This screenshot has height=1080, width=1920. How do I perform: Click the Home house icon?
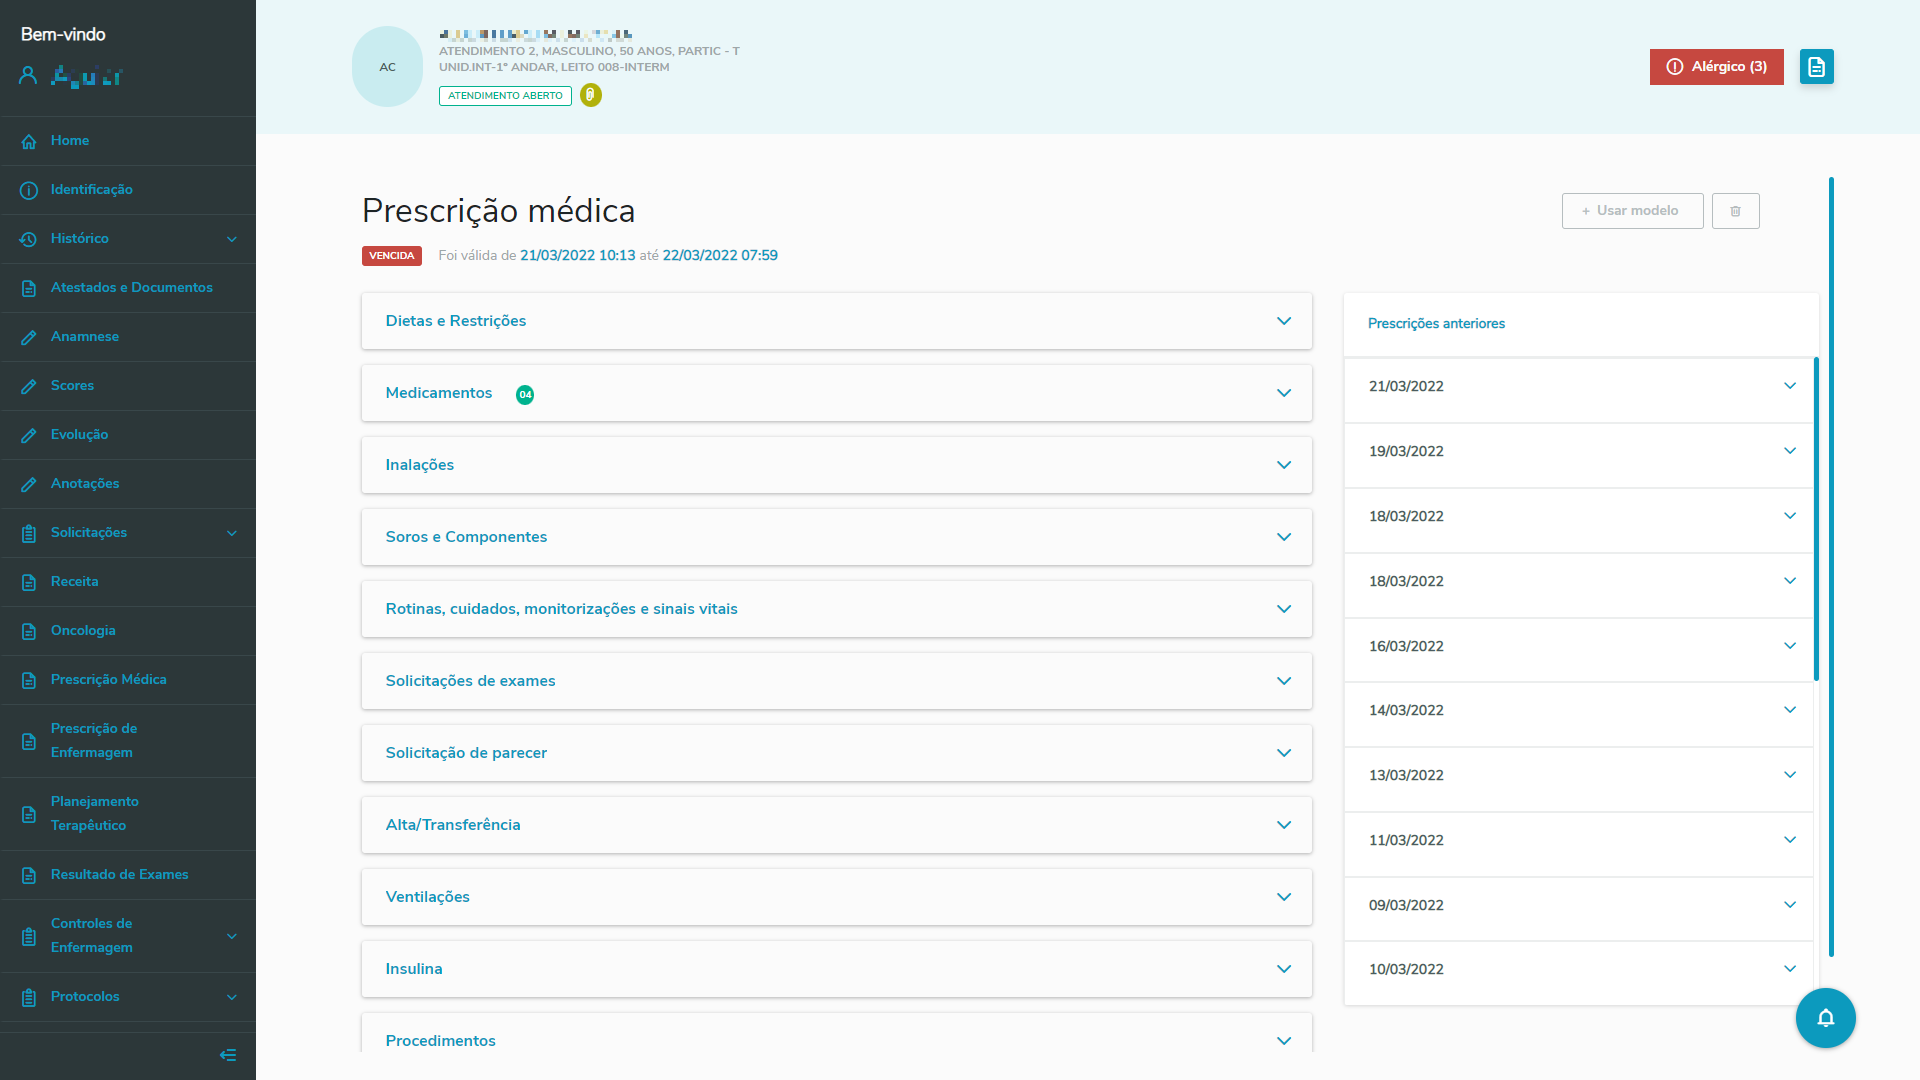[x=29, y=141]
